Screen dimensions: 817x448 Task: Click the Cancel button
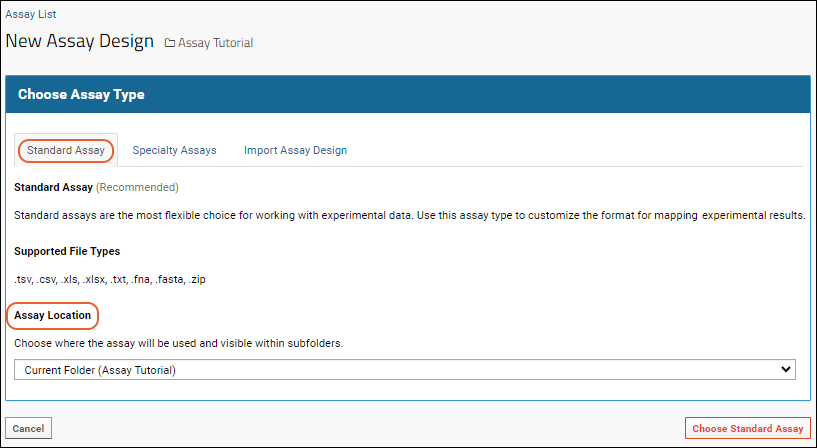click(28, 428)
